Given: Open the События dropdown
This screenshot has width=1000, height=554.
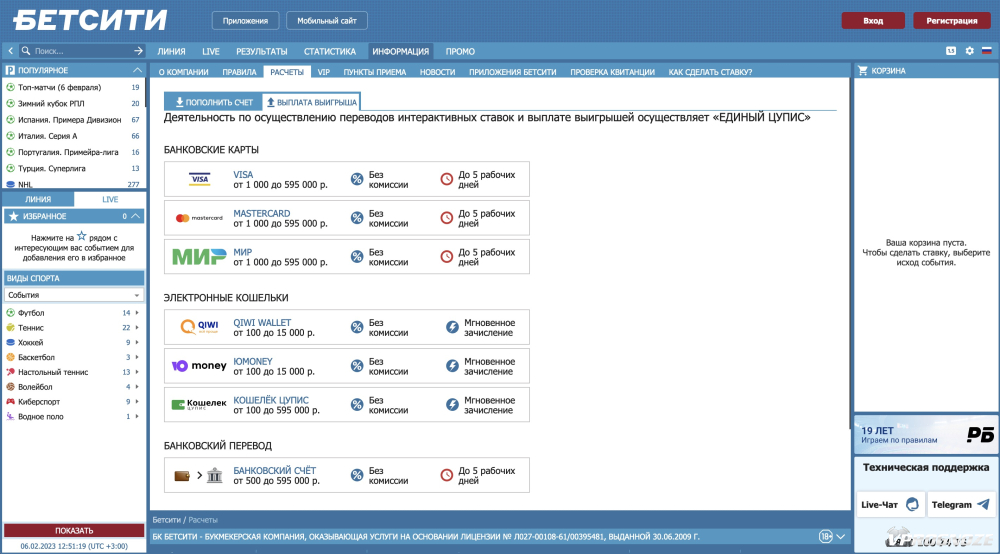Looking at the screenshot, I should pos(73,295).
